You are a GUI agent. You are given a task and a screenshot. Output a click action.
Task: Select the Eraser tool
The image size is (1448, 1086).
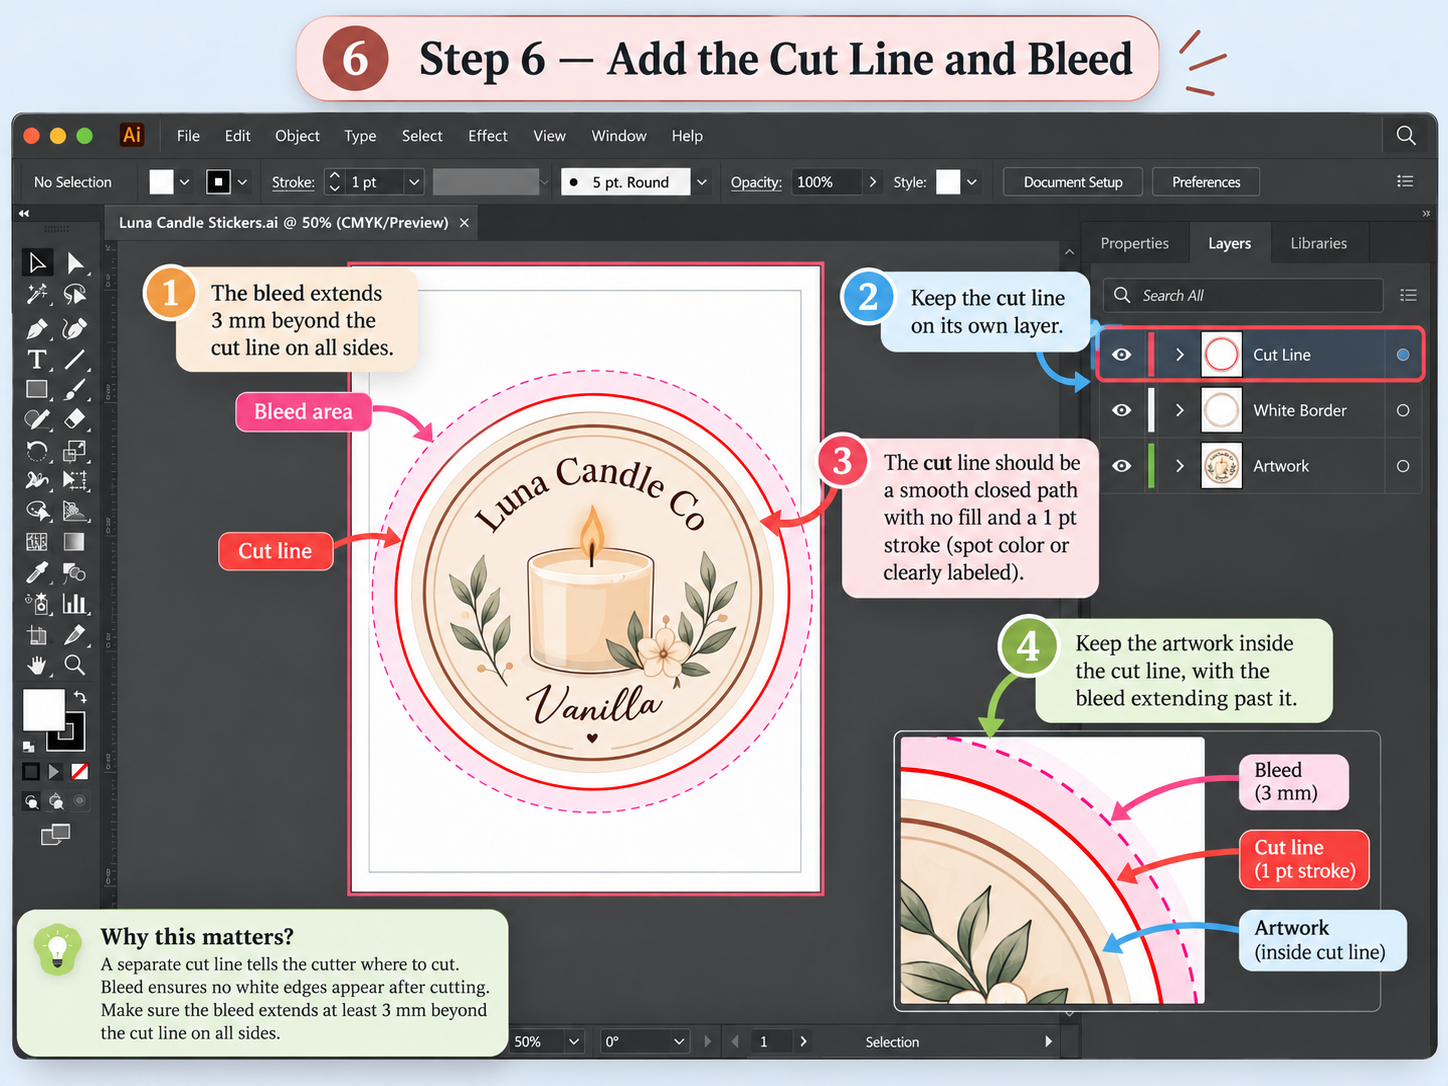tap(75, 419)
